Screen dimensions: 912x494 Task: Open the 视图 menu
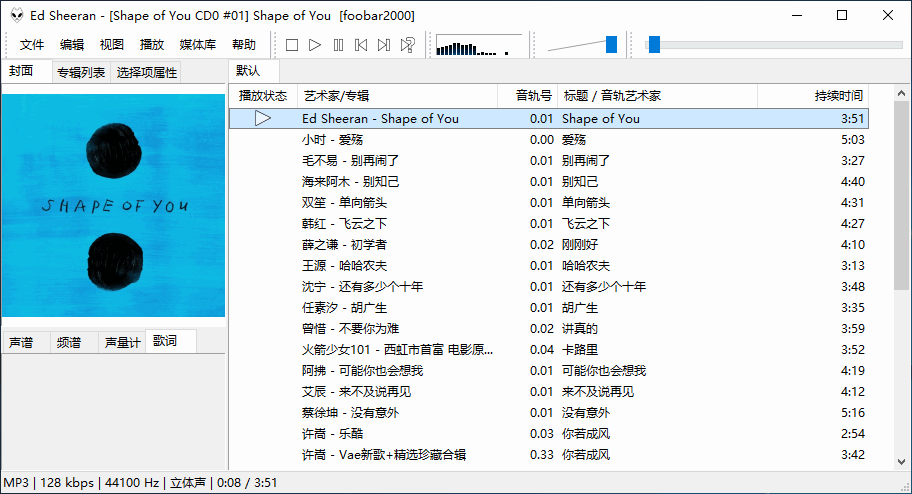click(x=112, y=45)
